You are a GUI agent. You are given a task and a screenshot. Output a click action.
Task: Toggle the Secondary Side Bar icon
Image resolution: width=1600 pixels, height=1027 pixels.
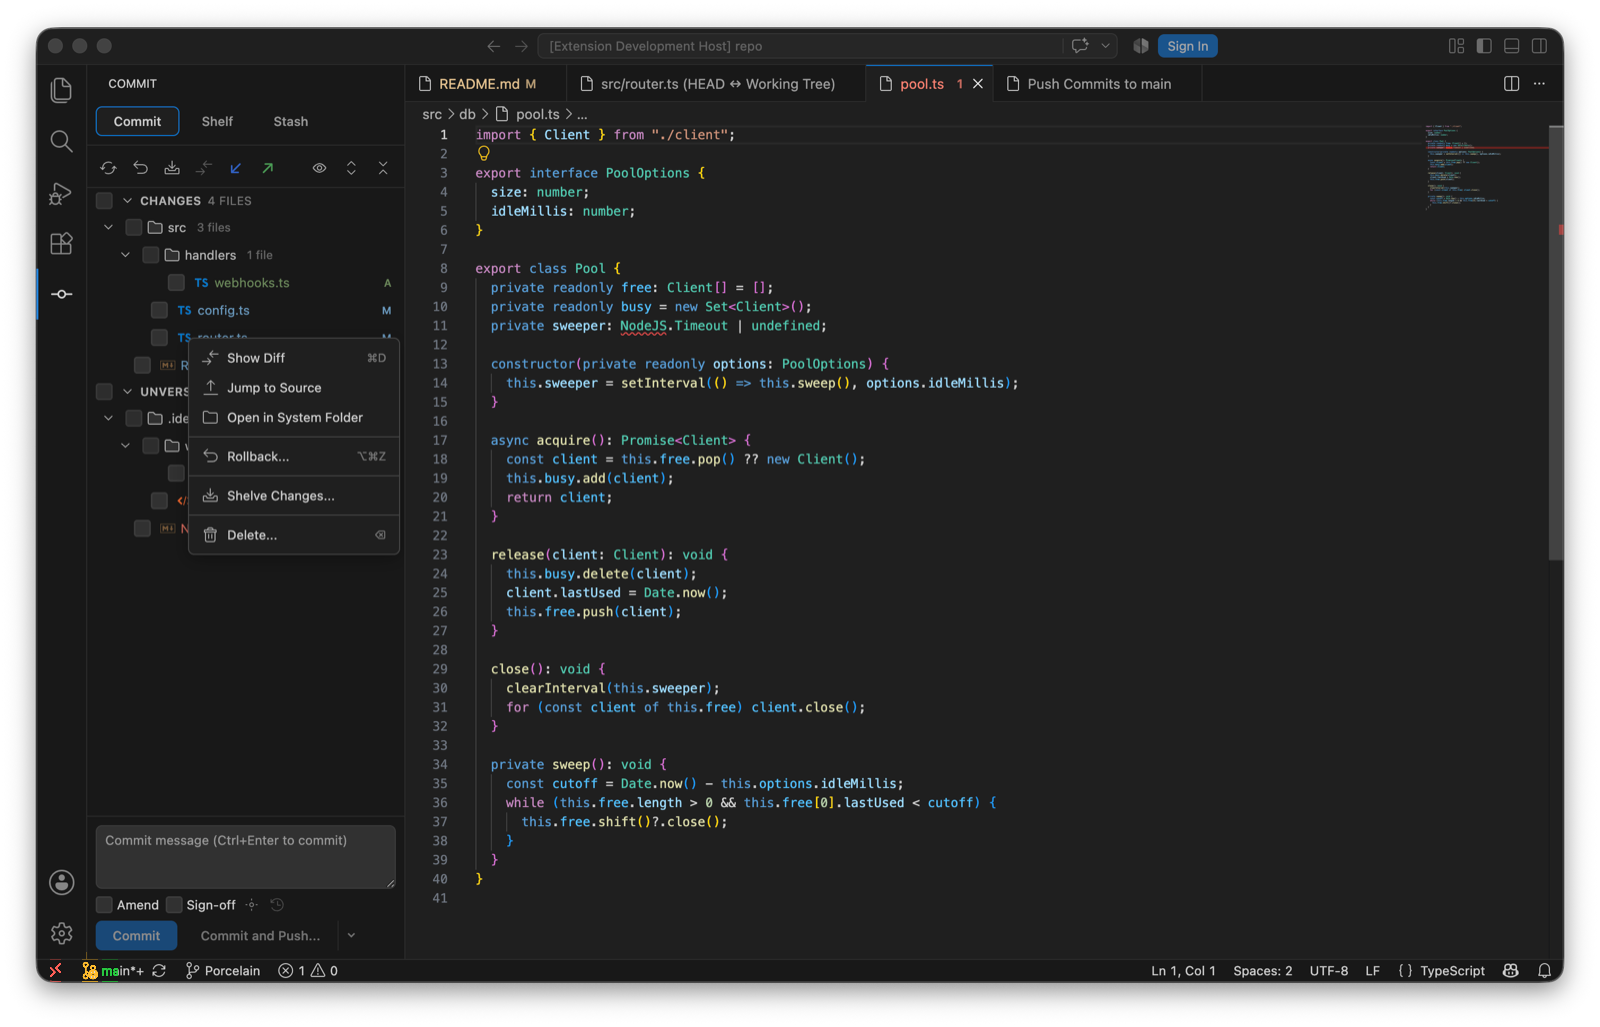[1540, 46]
